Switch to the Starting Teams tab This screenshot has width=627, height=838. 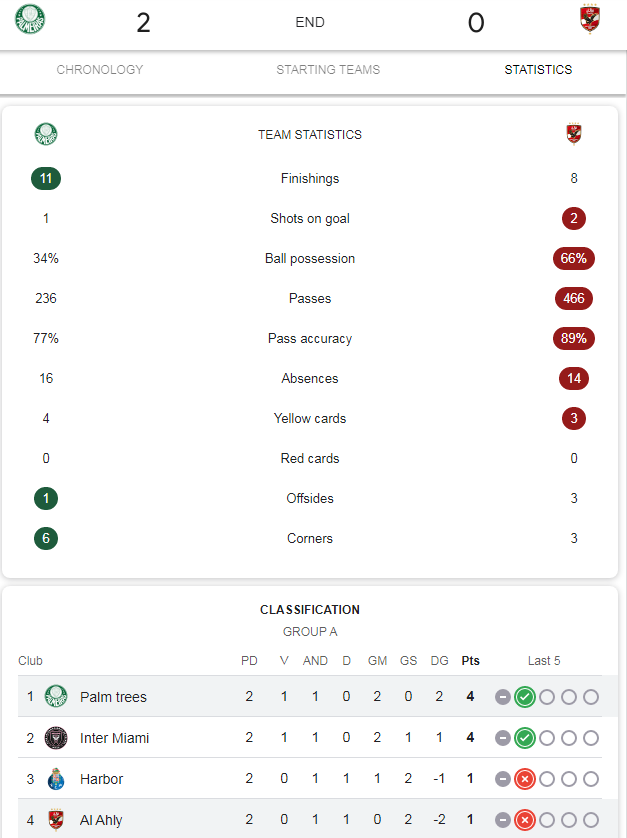(328, 69)
